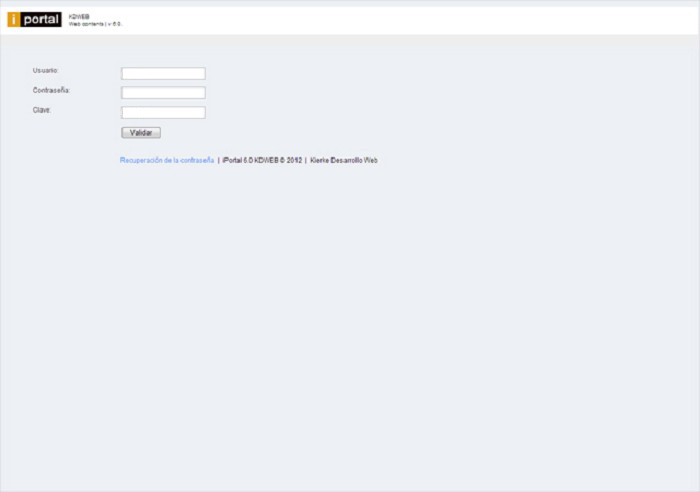Open the Recuperación de la contraseña link

[x=167, y=160]
